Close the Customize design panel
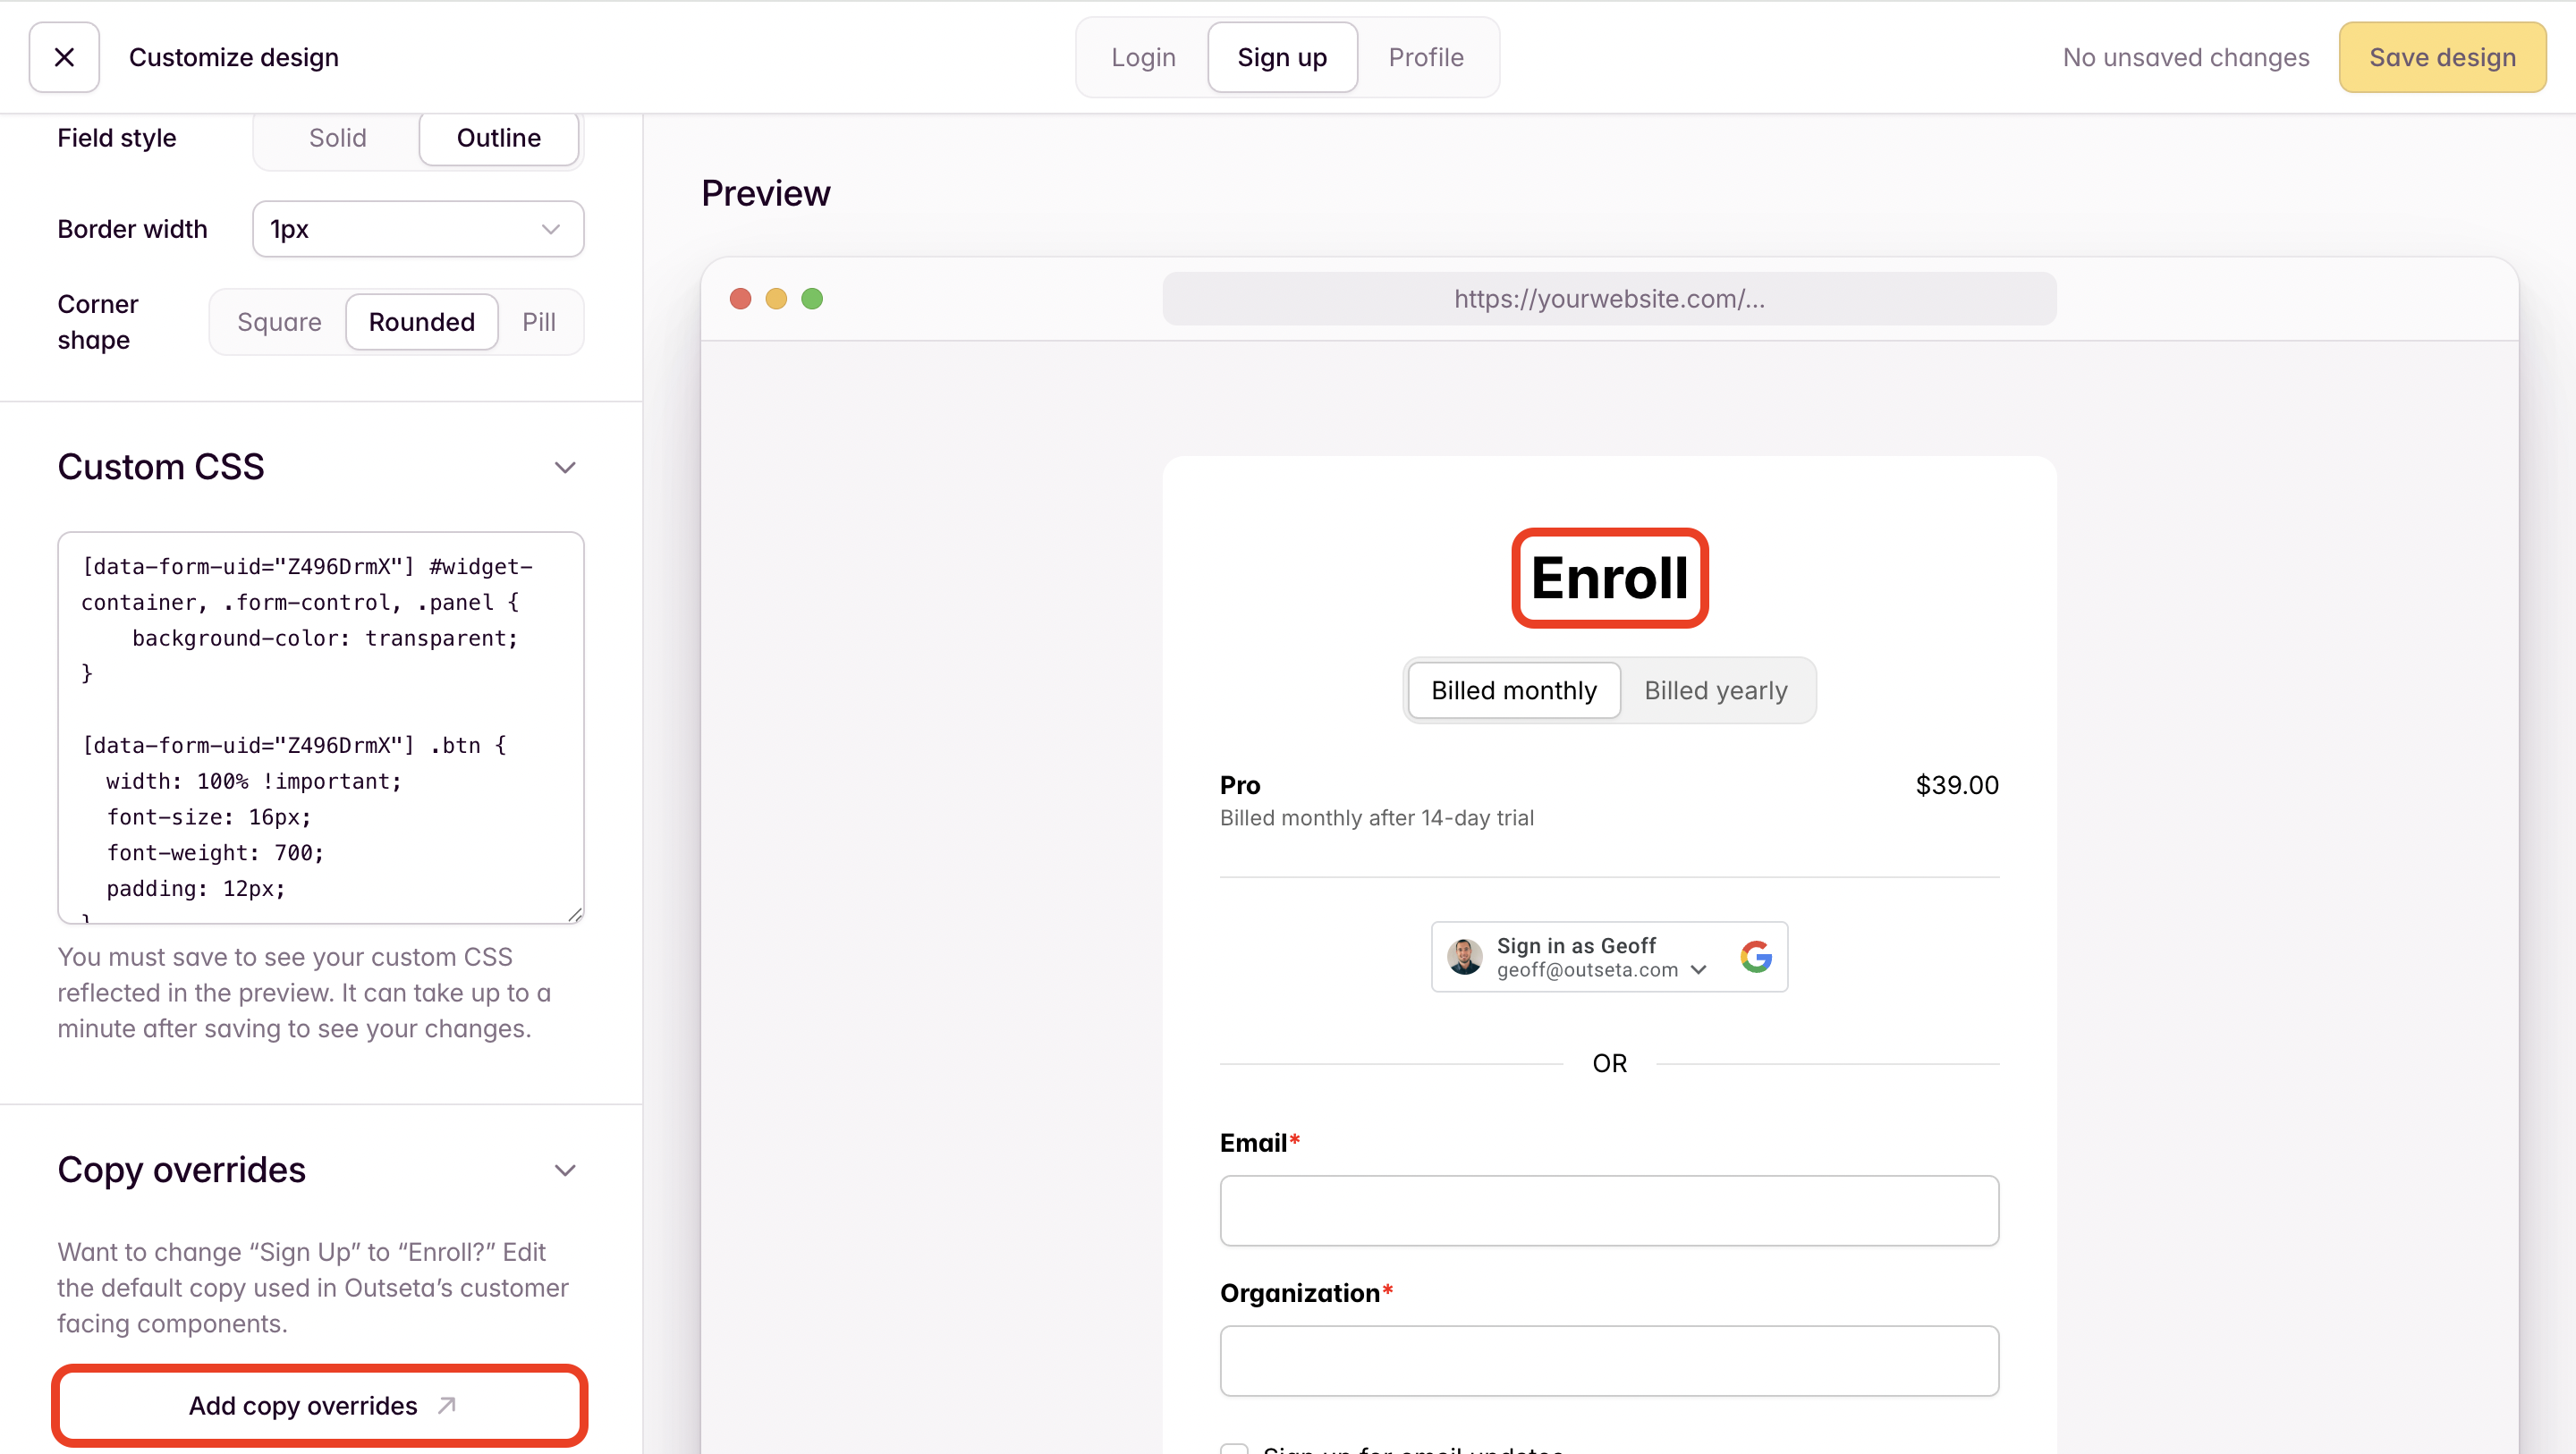 click(x=64, y=57)
